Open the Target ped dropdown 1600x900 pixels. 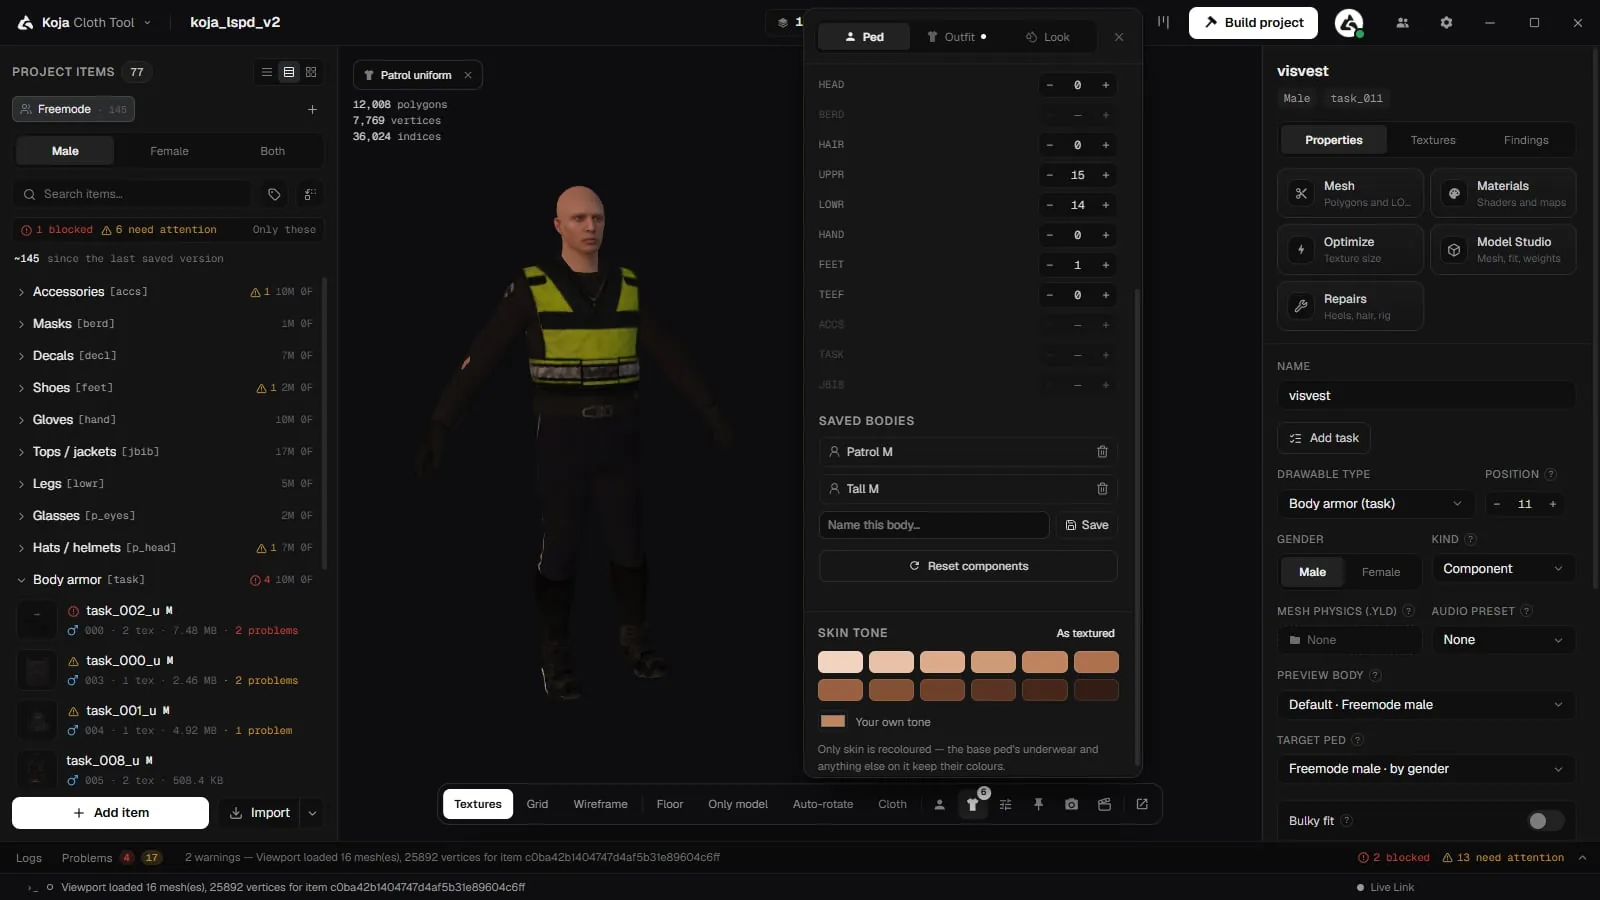[x=1425, y=769]
